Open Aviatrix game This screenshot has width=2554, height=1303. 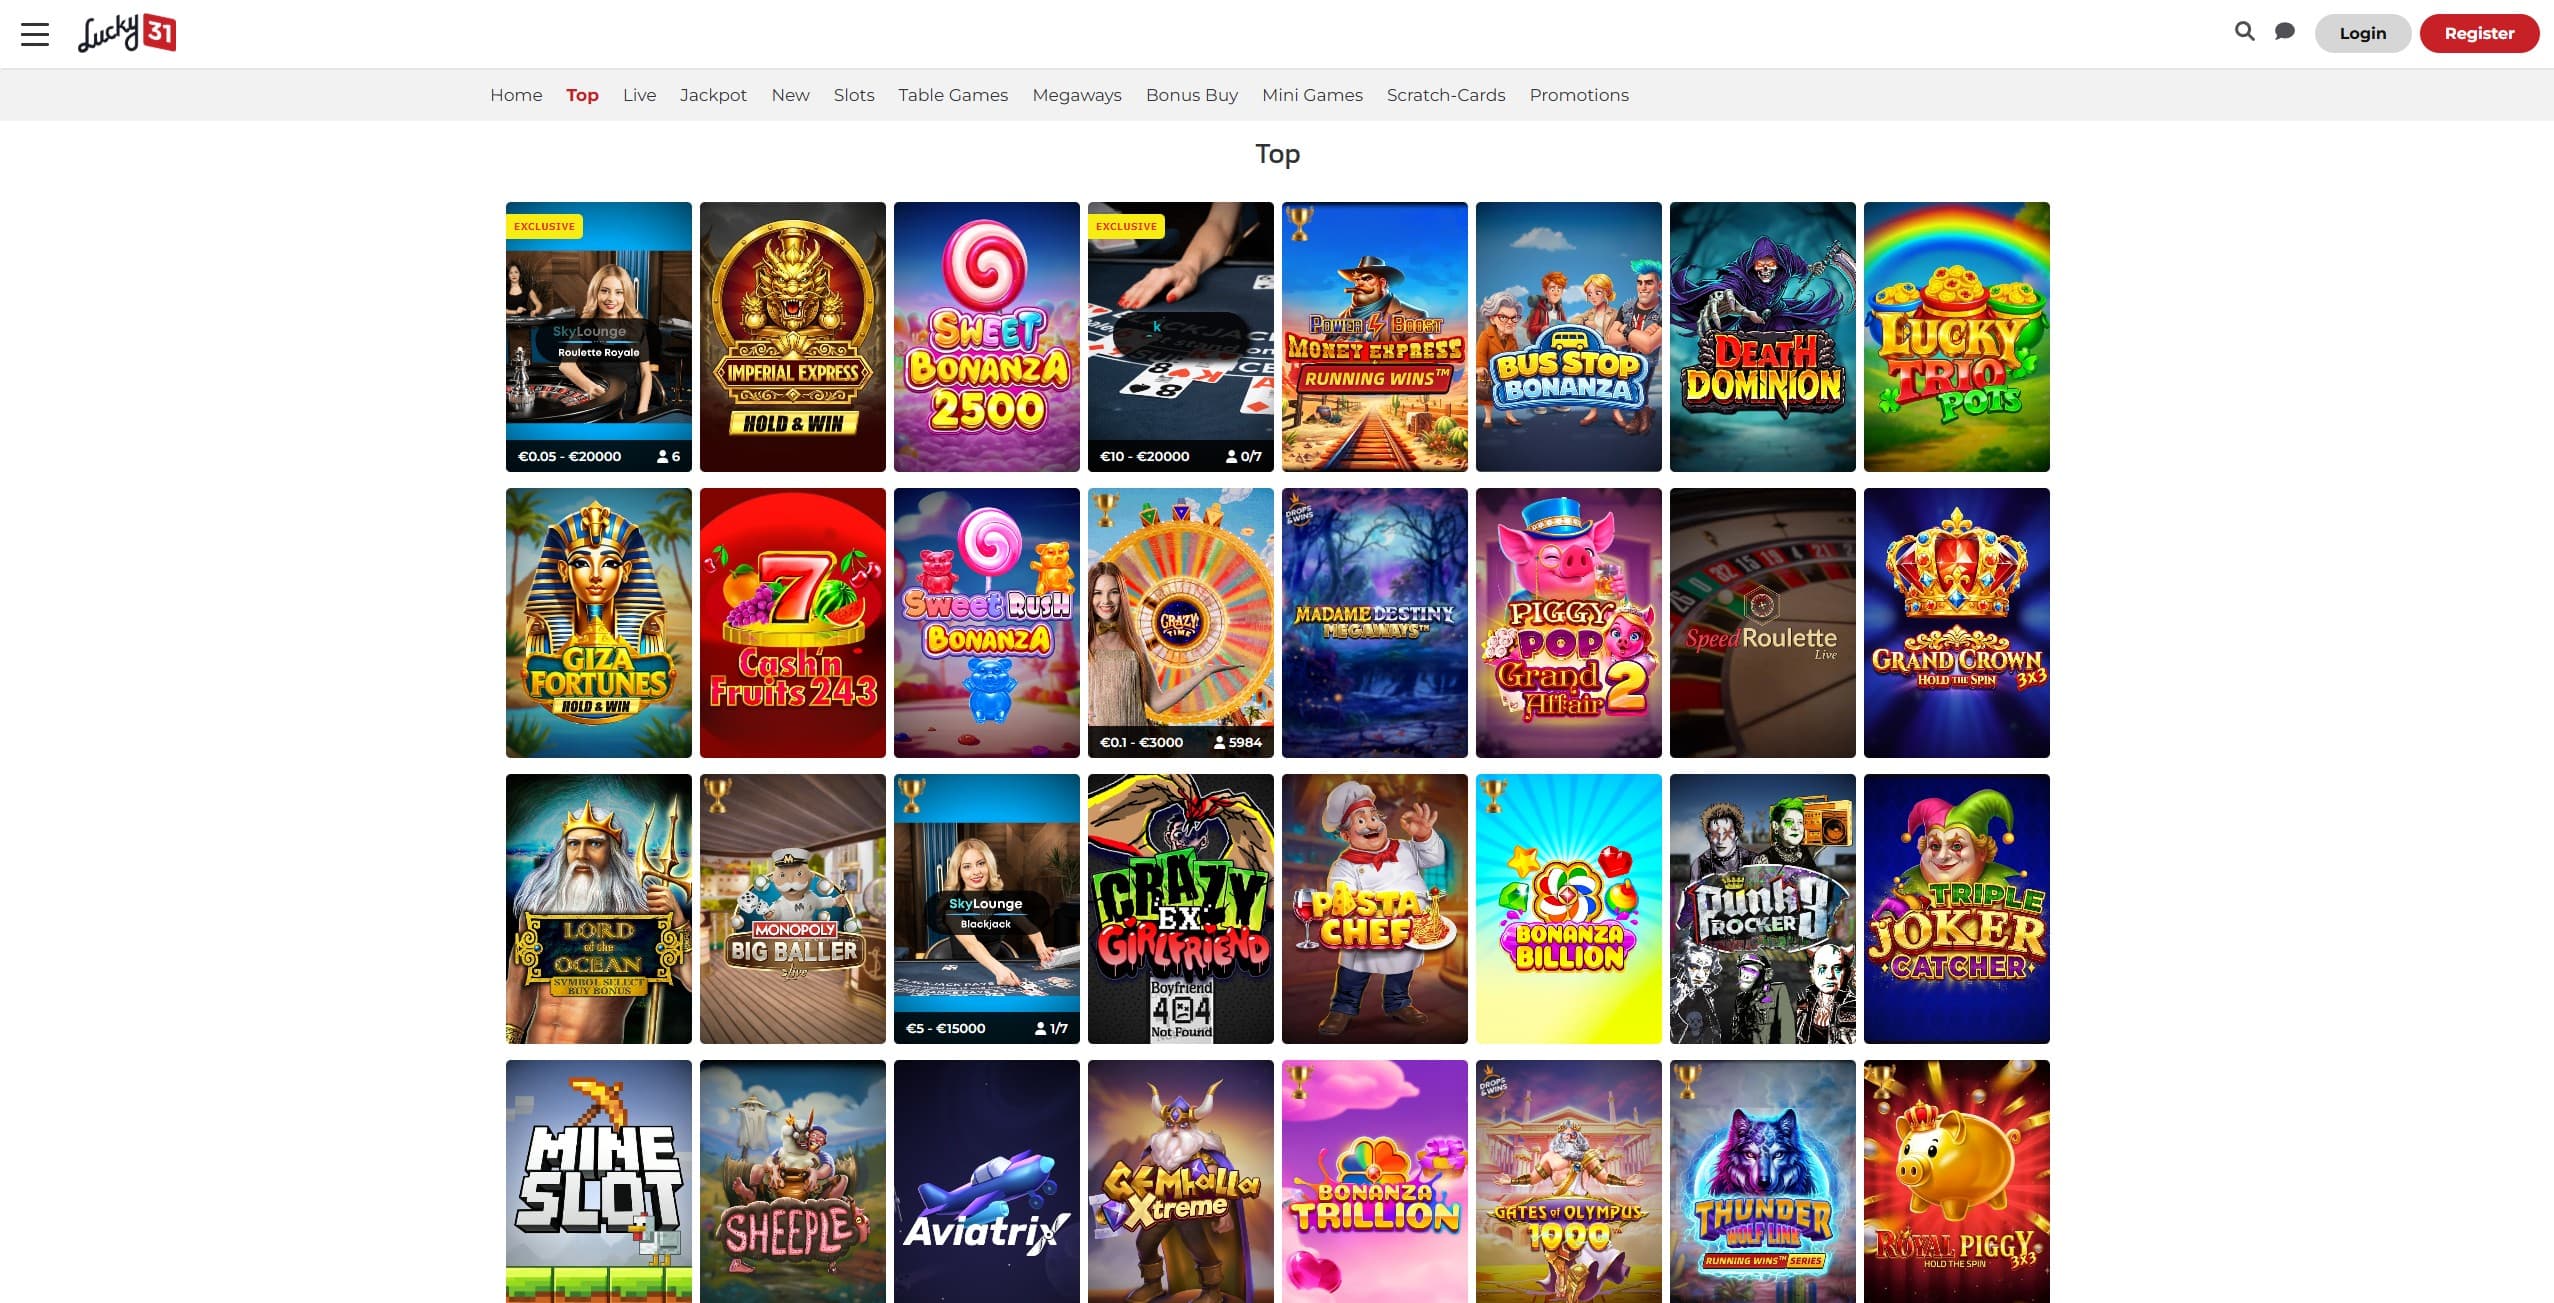click(x=987, y=1181)
